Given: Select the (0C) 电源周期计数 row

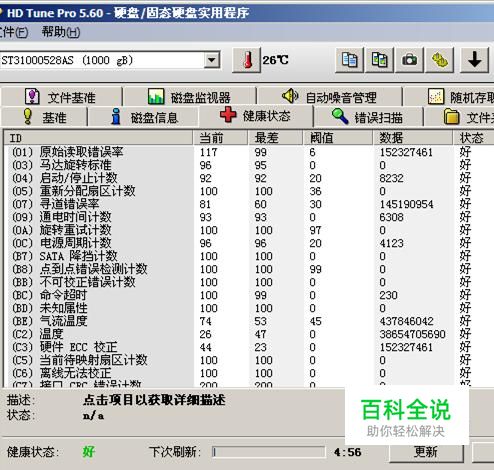Looking at the screenshot, I should coord(249,243).
